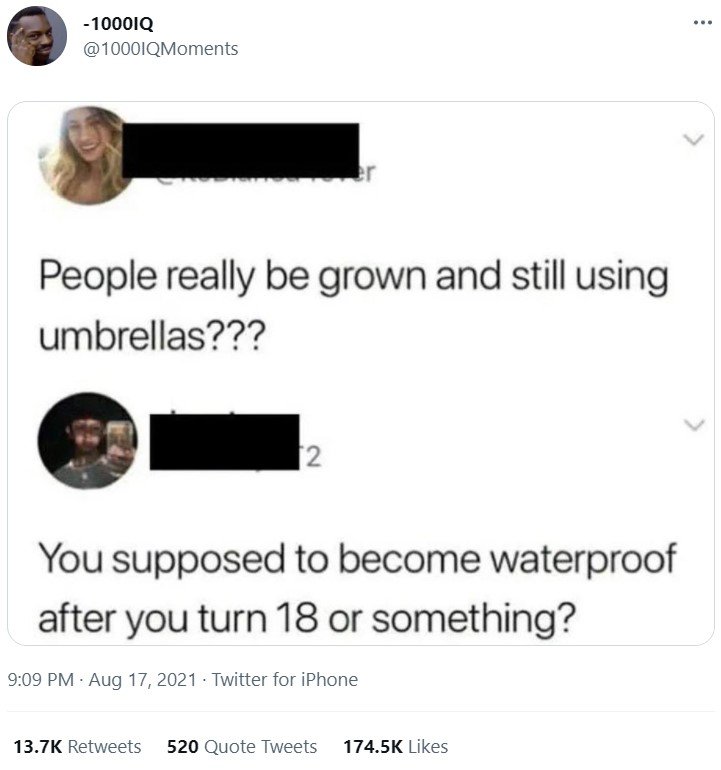The image size is (721, 770).
Task: View the 520 Quote Tweets list
Action: coord(242,746)
